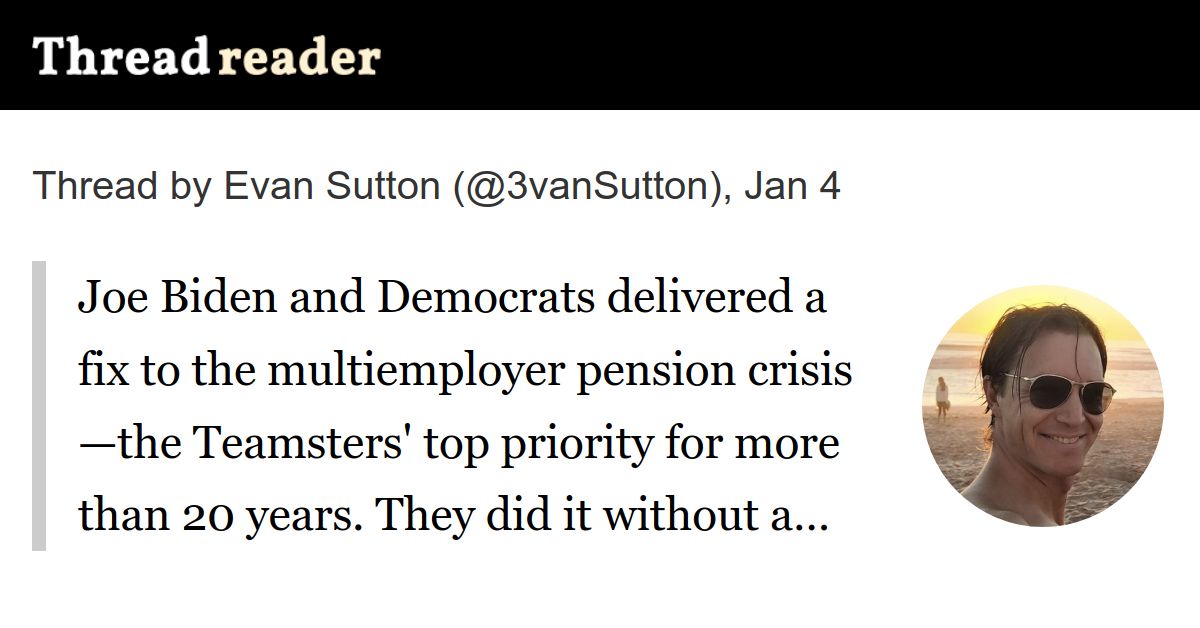1200x628 pixels.
Task: Click the word "reader" in the logo
Action: [298, 58]
